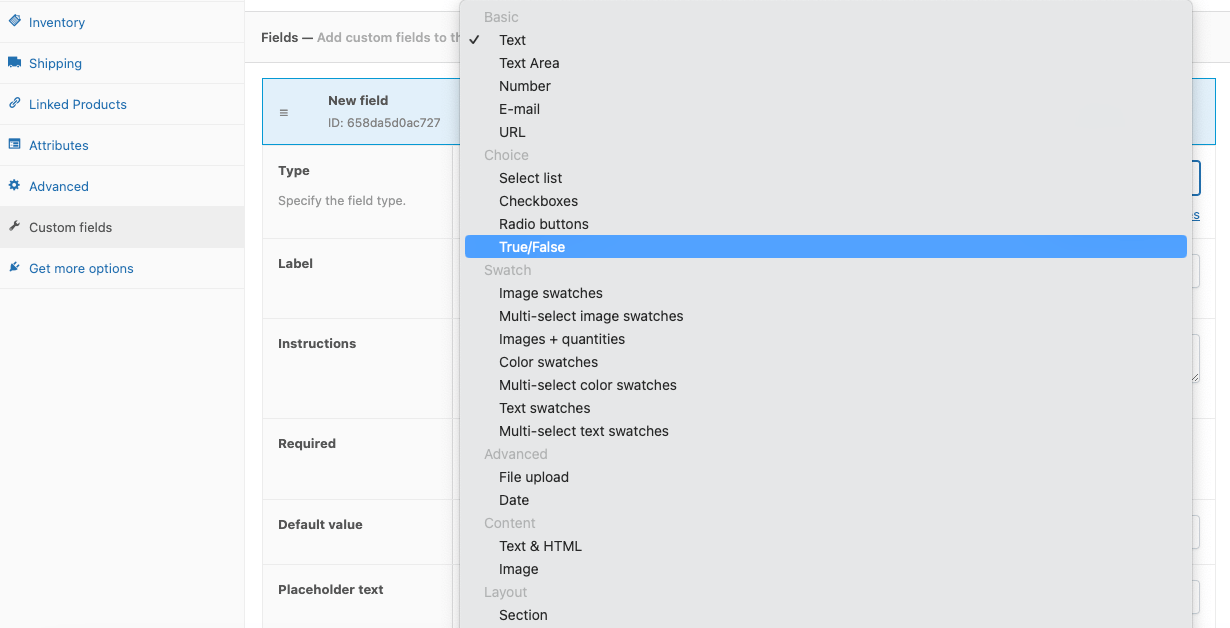Click the Linked Products chain icon
Screen dimensions: 1230x628
[x=14, y=103]
